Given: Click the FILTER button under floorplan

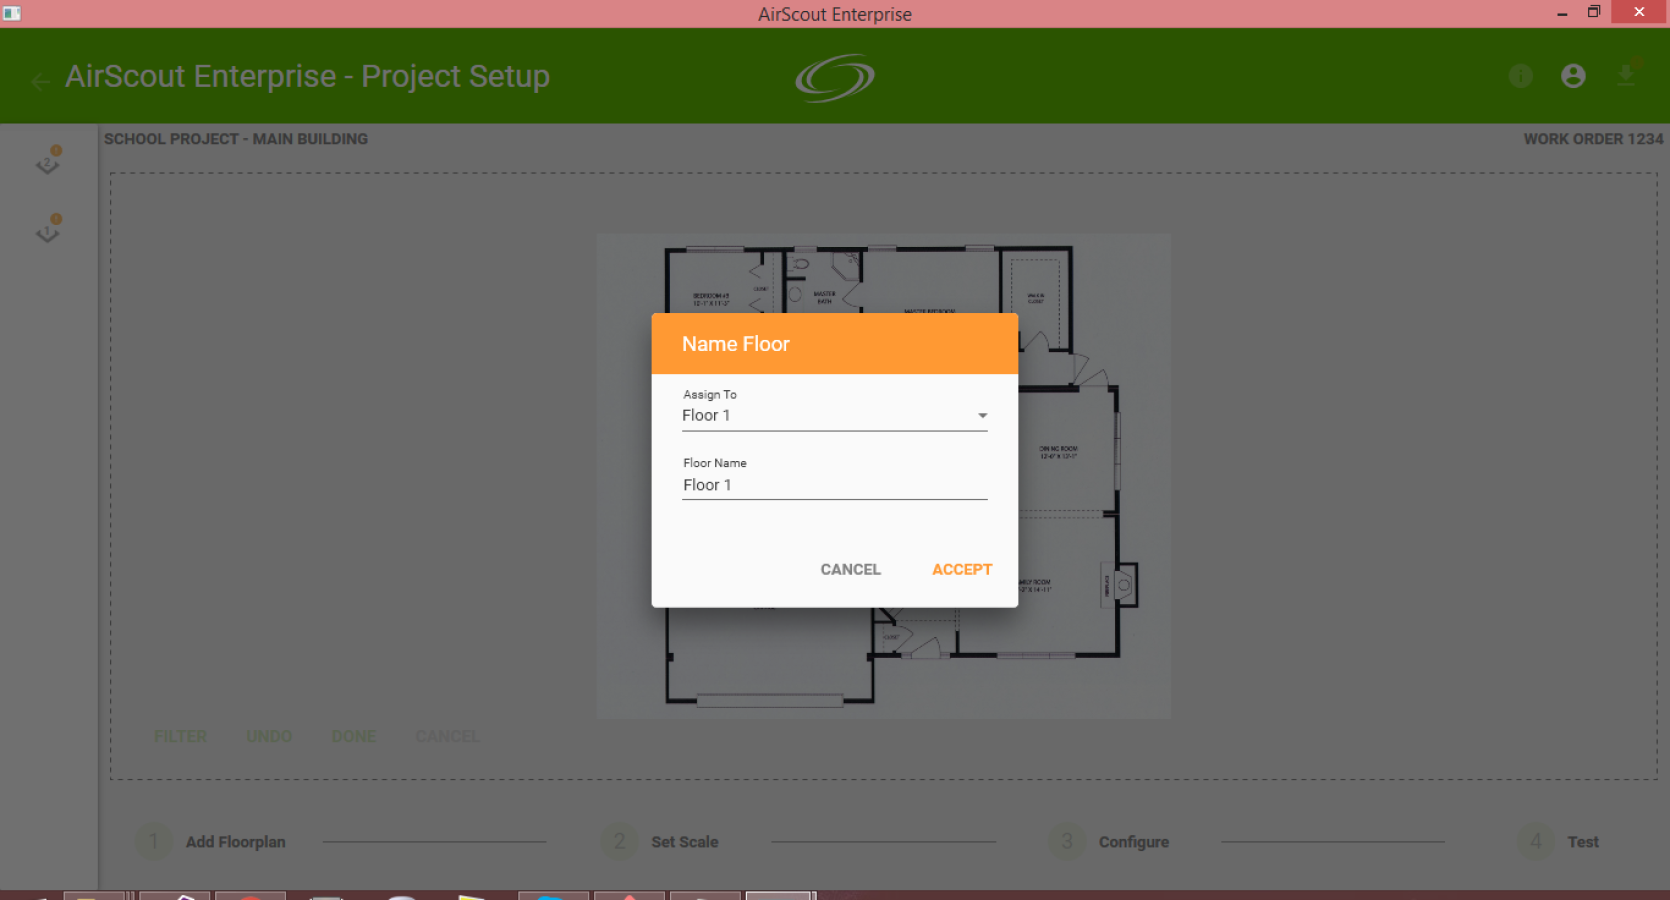Looking at the screenshot, I should 180,736.
